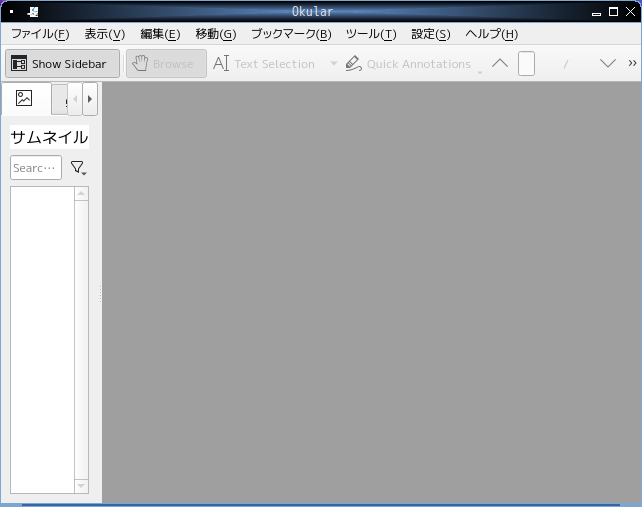Select the Browse hand tool
Viewport: 642px width, 507px height.
tap(166, 64)
